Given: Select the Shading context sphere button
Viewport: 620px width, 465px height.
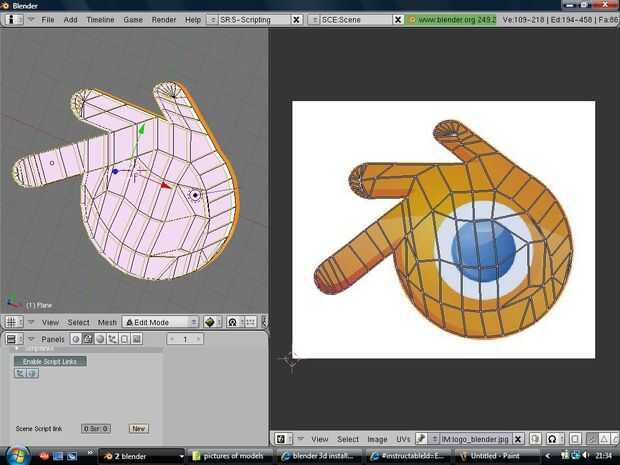Looking at the screenshot, I should (x=100, y=339).
